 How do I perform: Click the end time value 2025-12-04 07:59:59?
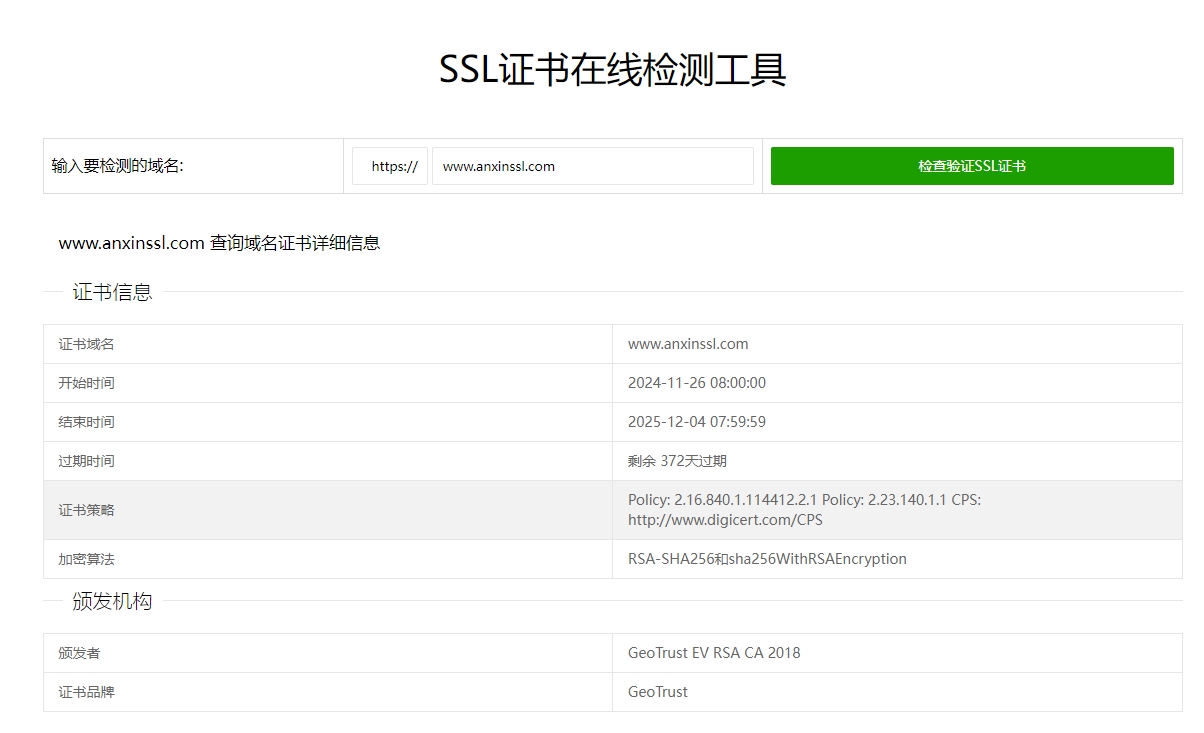[x=697, y=422]
